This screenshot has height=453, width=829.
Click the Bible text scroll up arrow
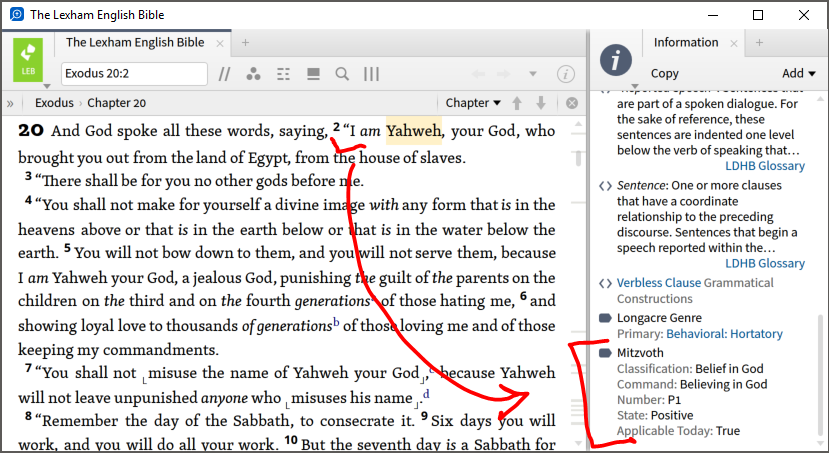(x=578, y=125)
